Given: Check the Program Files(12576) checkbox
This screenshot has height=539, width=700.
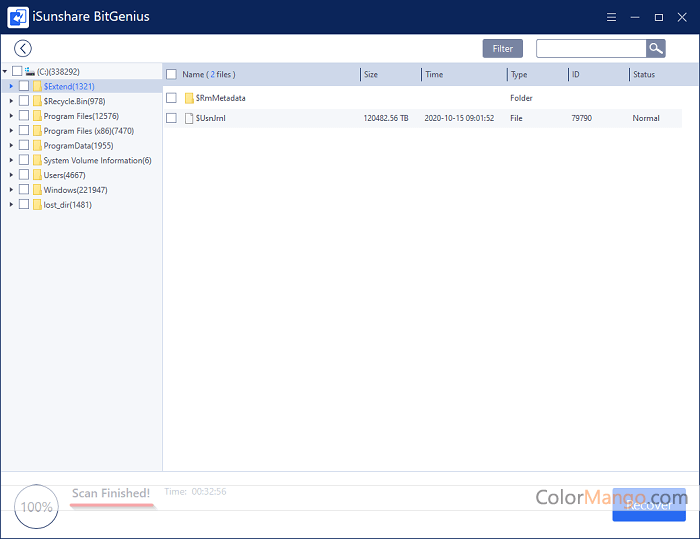Looking at the screenshot, I should point(24,116).
